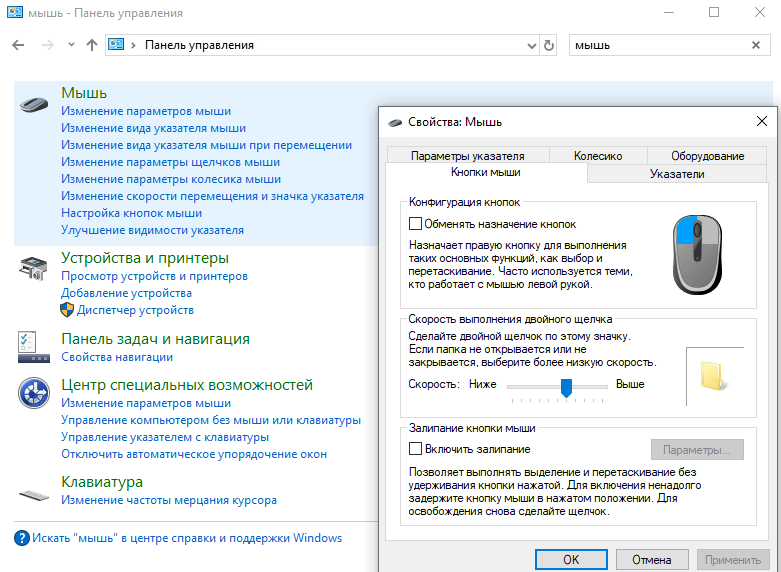Enable Включить залипание checkbox
This screenshot has height=572, width=781.
pyautogui.click(x=415, y=448)
